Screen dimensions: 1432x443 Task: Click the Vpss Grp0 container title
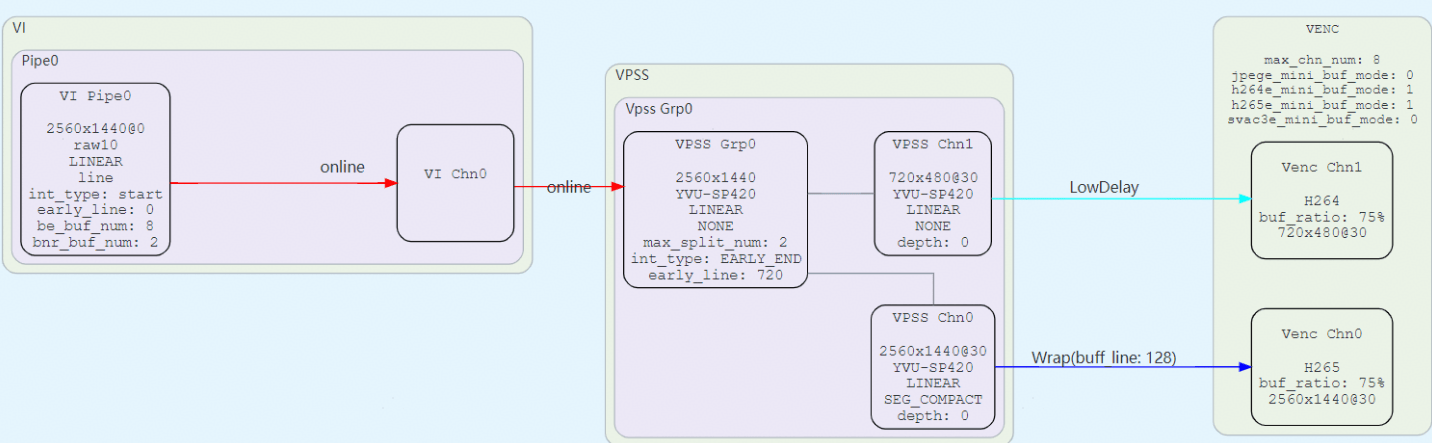click(x=659, y=108)
